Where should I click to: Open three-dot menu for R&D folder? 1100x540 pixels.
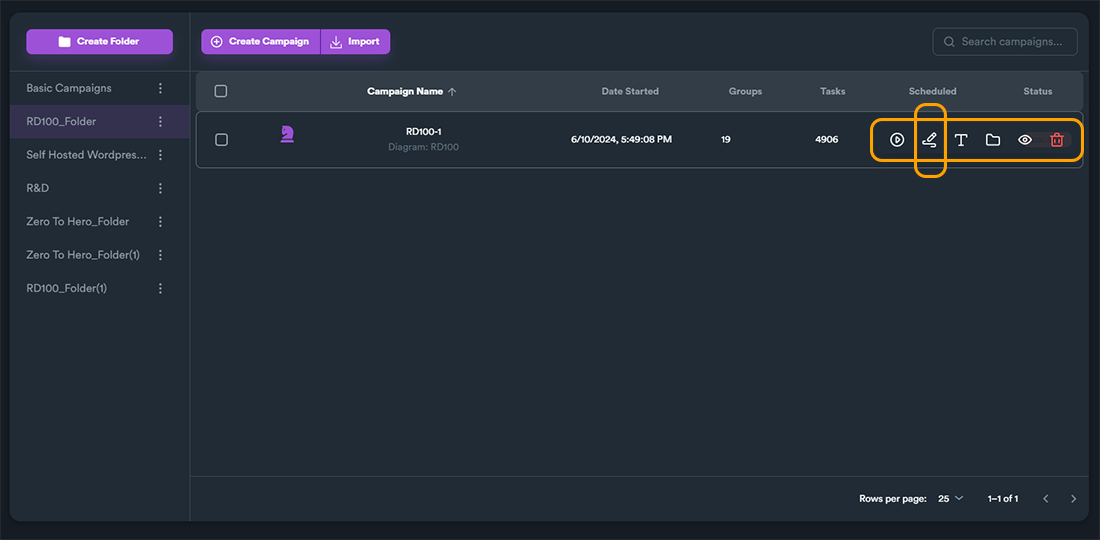point(161,188)
